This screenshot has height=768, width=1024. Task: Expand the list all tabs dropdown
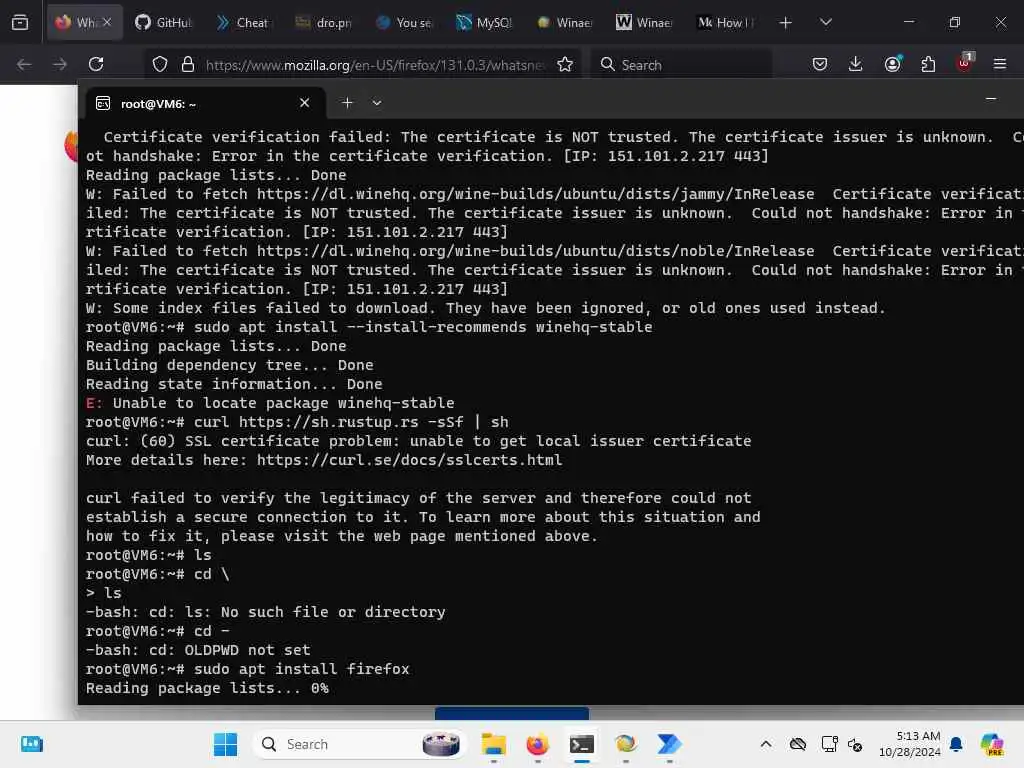pyautogui.click(x=825, y=22)
